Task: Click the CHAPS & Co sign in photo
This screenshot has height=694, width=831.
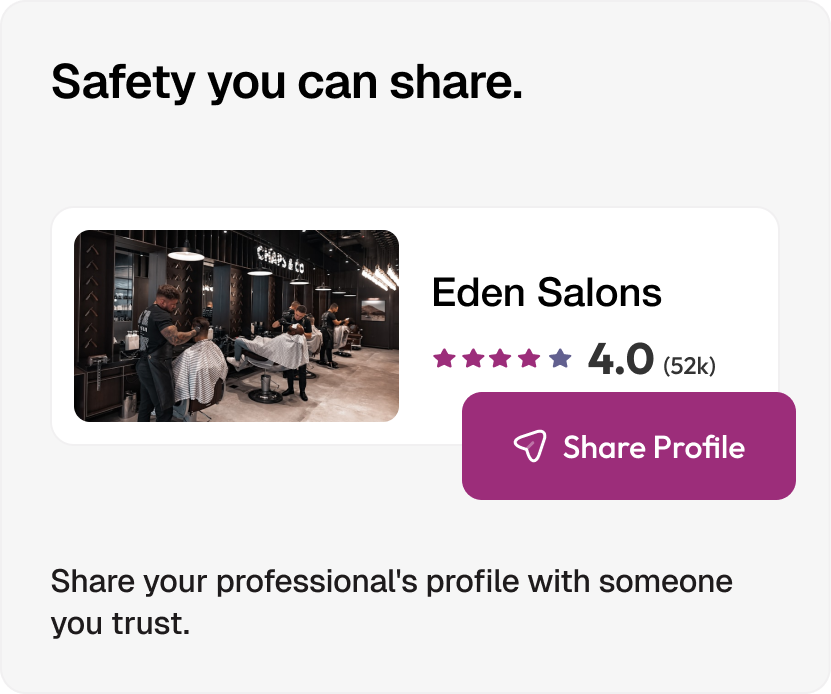Action: (x=281, y=259)
